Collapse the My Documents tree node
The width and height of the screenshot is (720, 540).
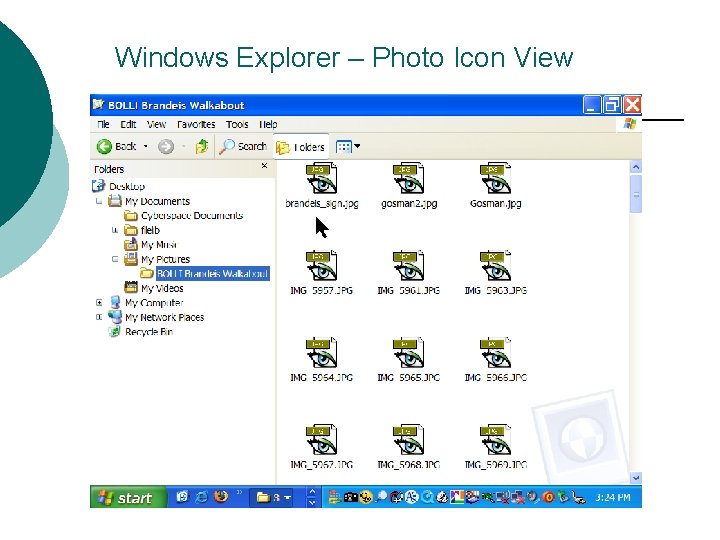[99, 201]
